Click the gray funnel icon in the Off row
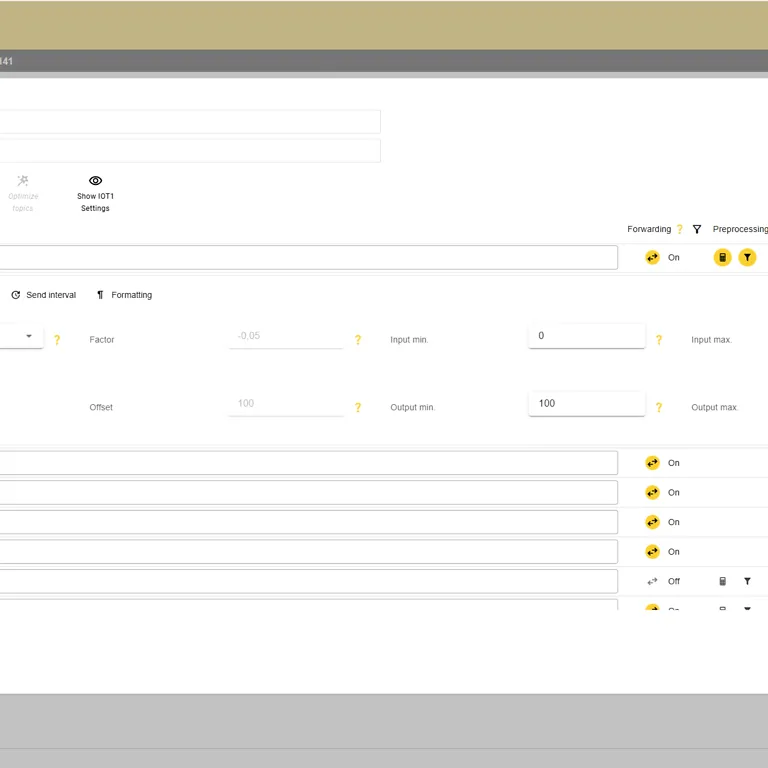Image resolution: width=768 pixels, height=768 pixels. 747,581
